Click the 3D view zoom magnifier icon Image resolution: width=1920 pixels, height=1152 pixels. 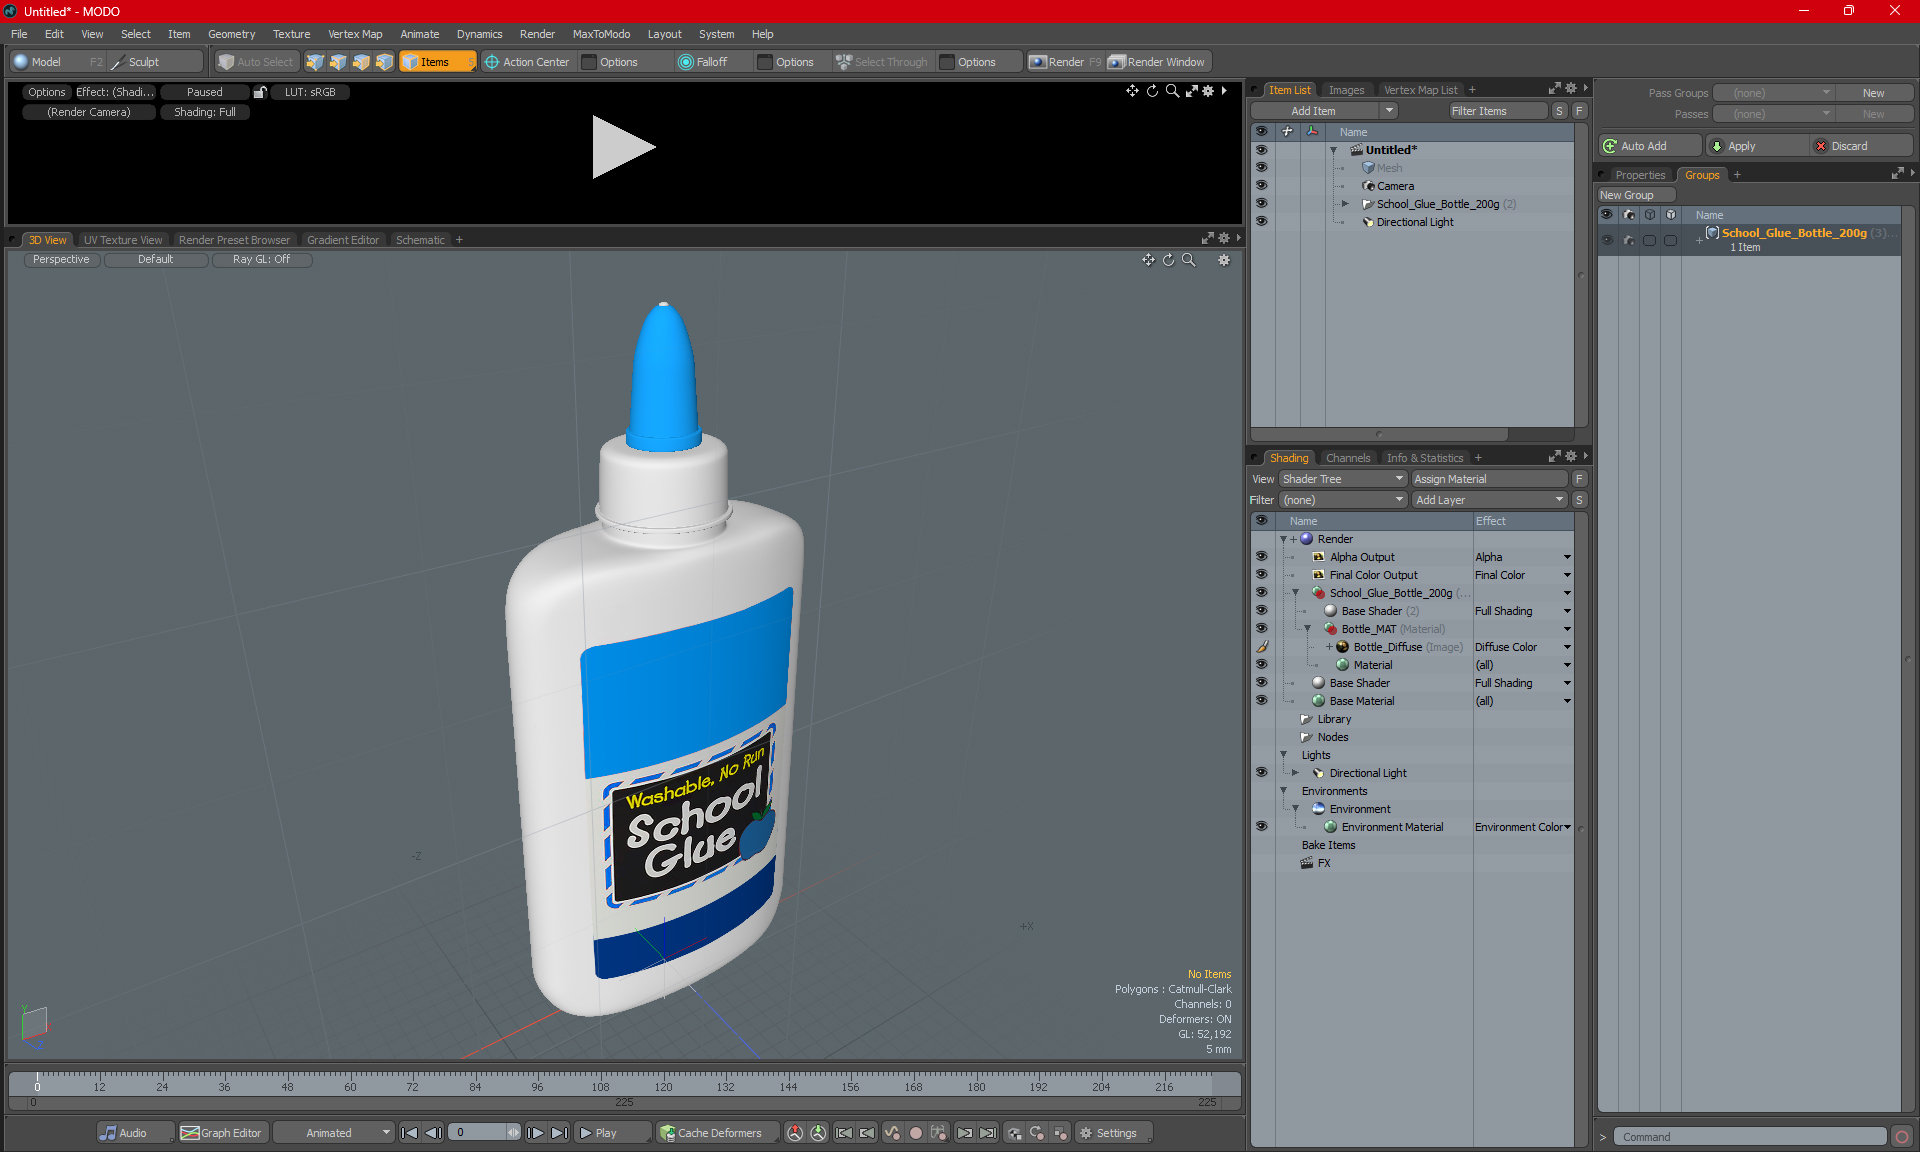coord(1189,260)
